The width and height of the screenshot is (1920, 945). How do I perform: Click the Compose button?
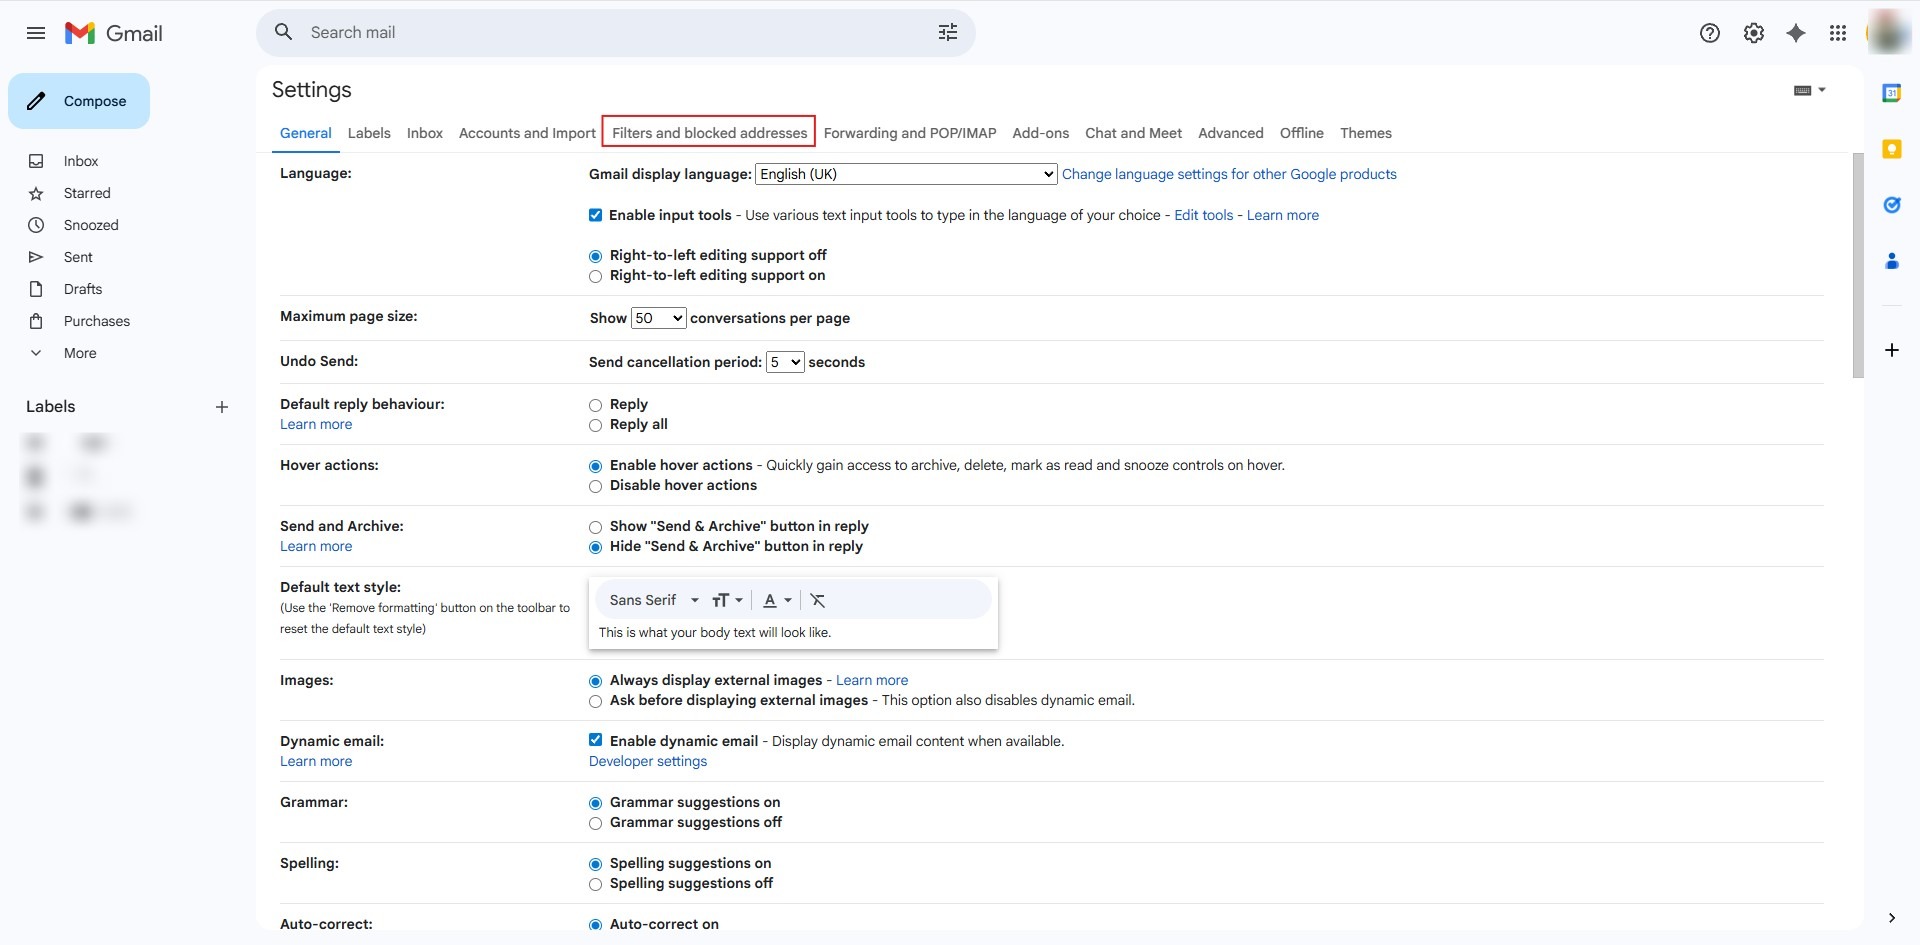pyautogui.click(x=79, y=101)
